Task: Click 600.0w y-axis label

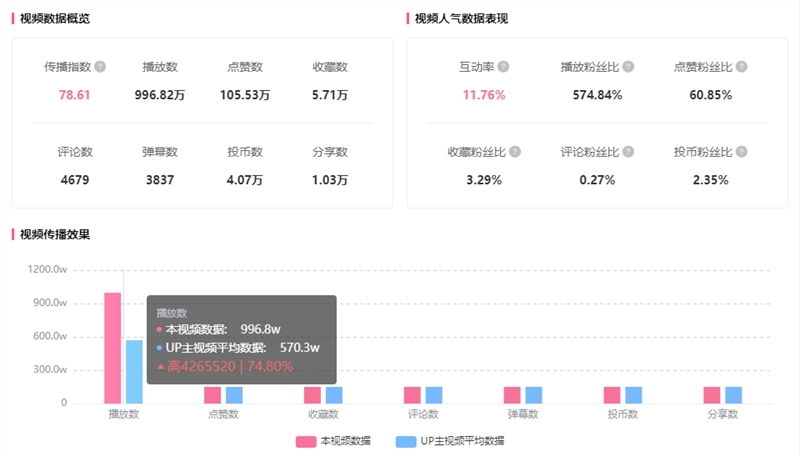Action: [x=50, y=336]
